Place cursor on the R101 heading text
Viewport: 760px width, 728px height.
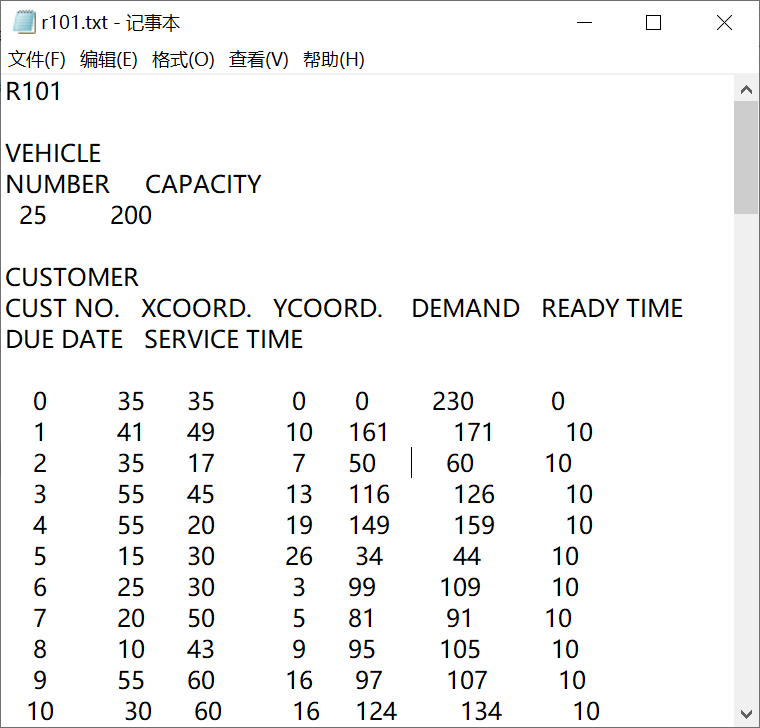34,92
